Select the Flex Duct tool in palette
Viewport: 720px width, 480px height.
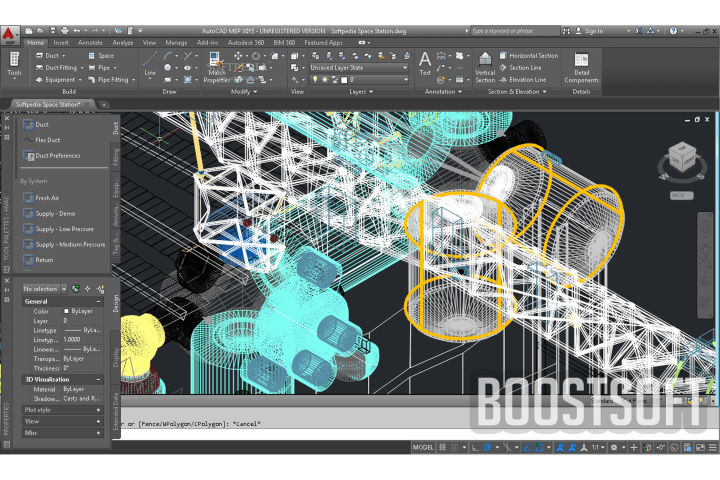(x=47, y=140)
